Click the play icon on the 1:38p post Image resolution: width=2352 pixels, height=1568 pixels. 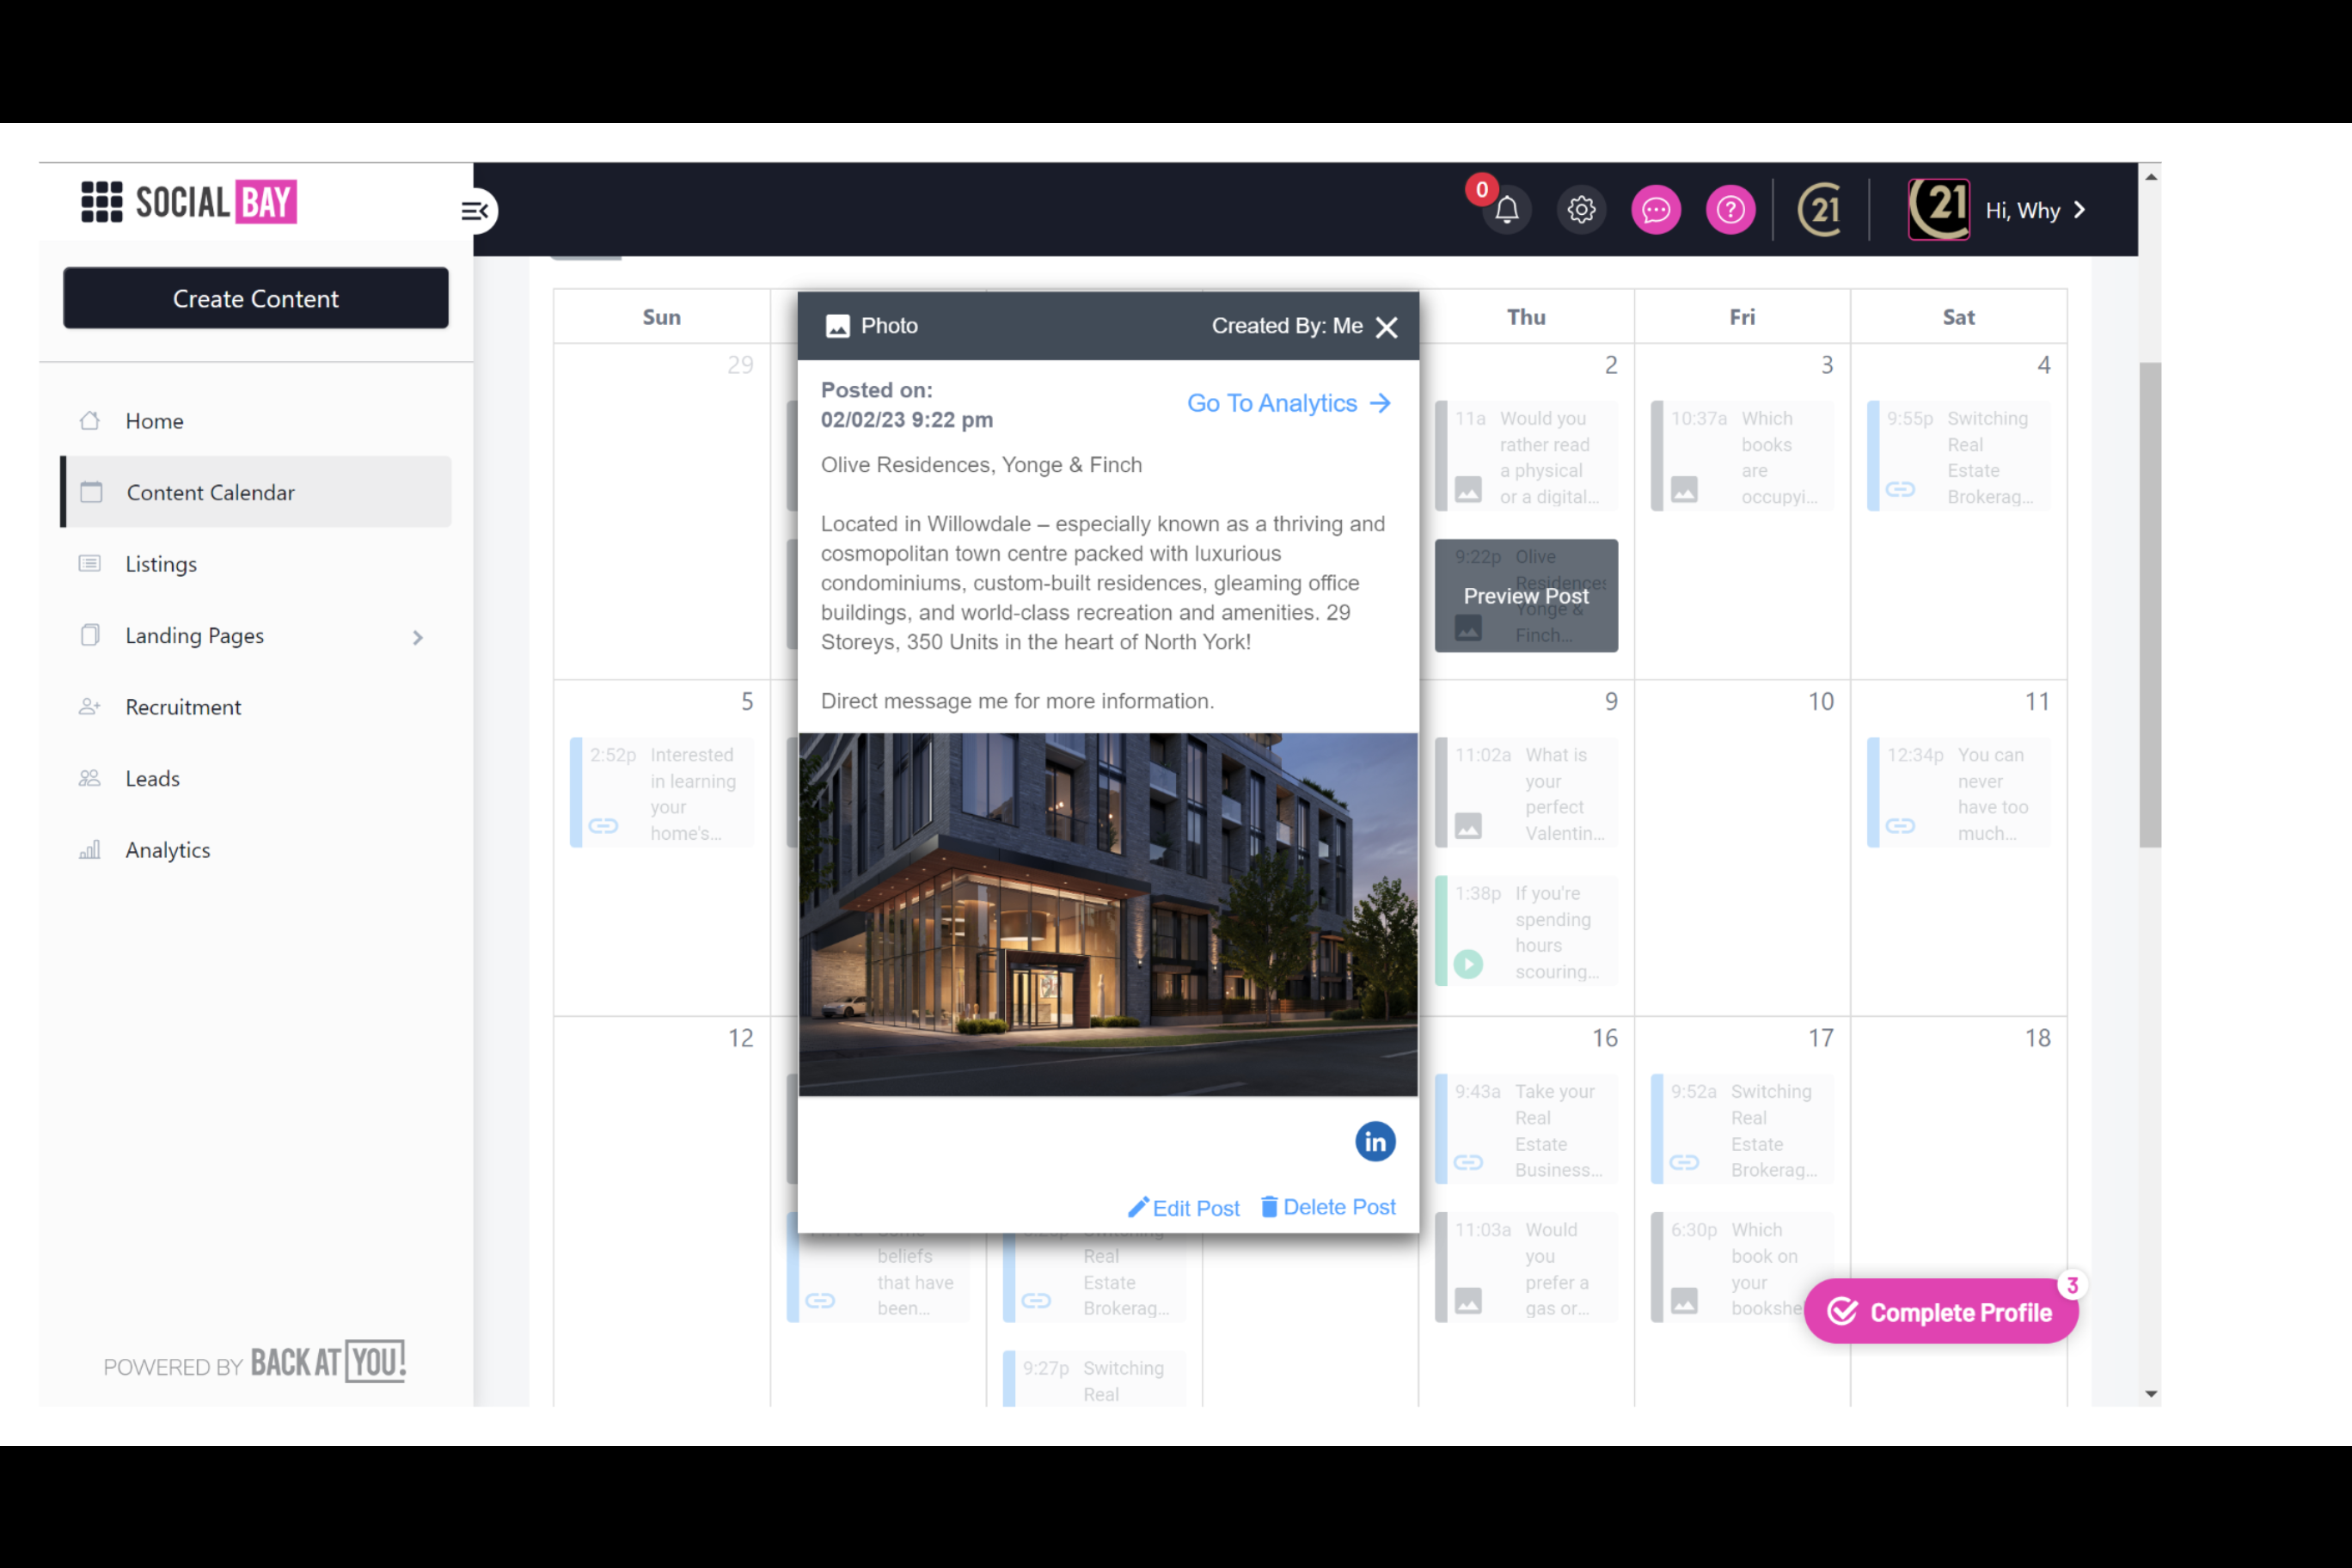(1468, 963)
